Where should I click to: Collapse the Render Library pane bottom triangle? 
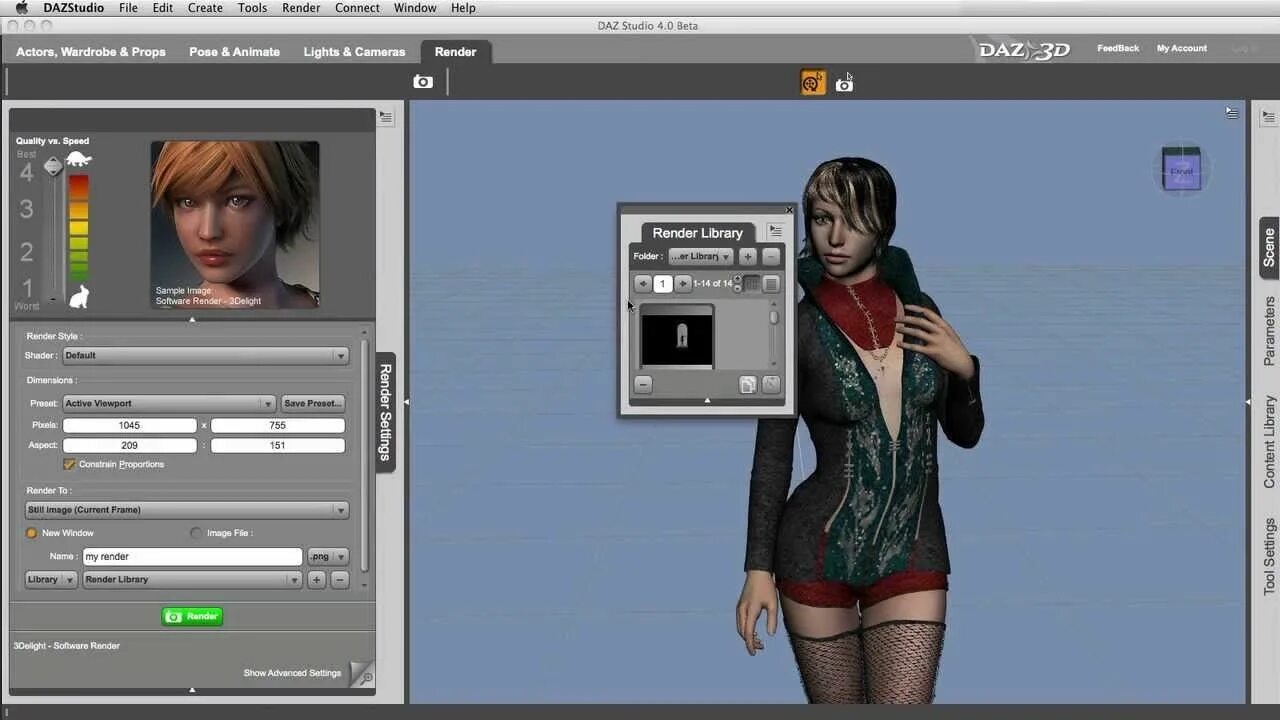(x=707, y=401)
